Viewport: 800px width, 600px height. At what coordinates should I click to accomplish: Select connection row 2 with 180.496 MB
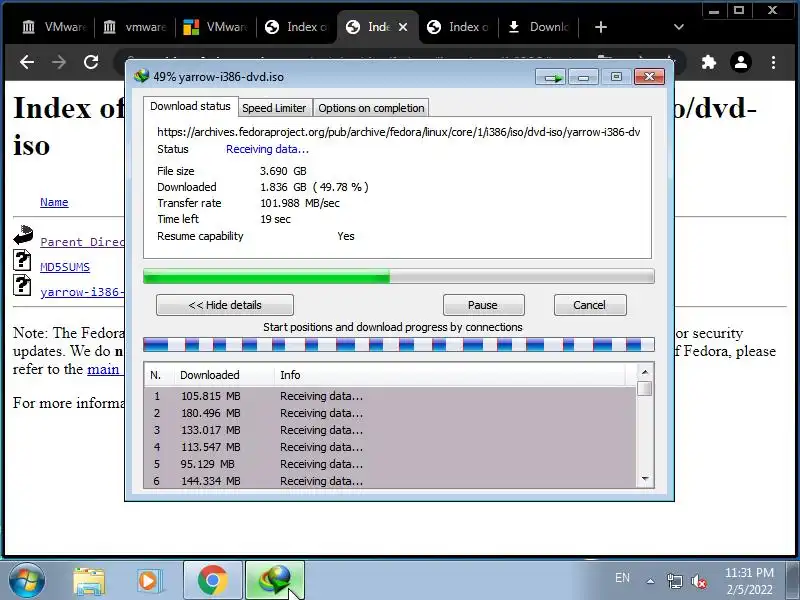390,413
